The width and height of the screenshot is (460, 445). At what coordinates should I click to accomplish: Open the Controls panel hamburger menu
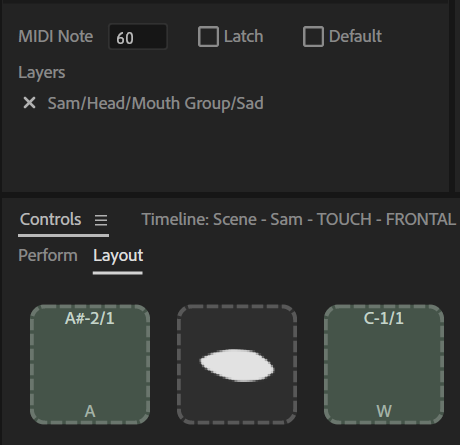point(101,220)
